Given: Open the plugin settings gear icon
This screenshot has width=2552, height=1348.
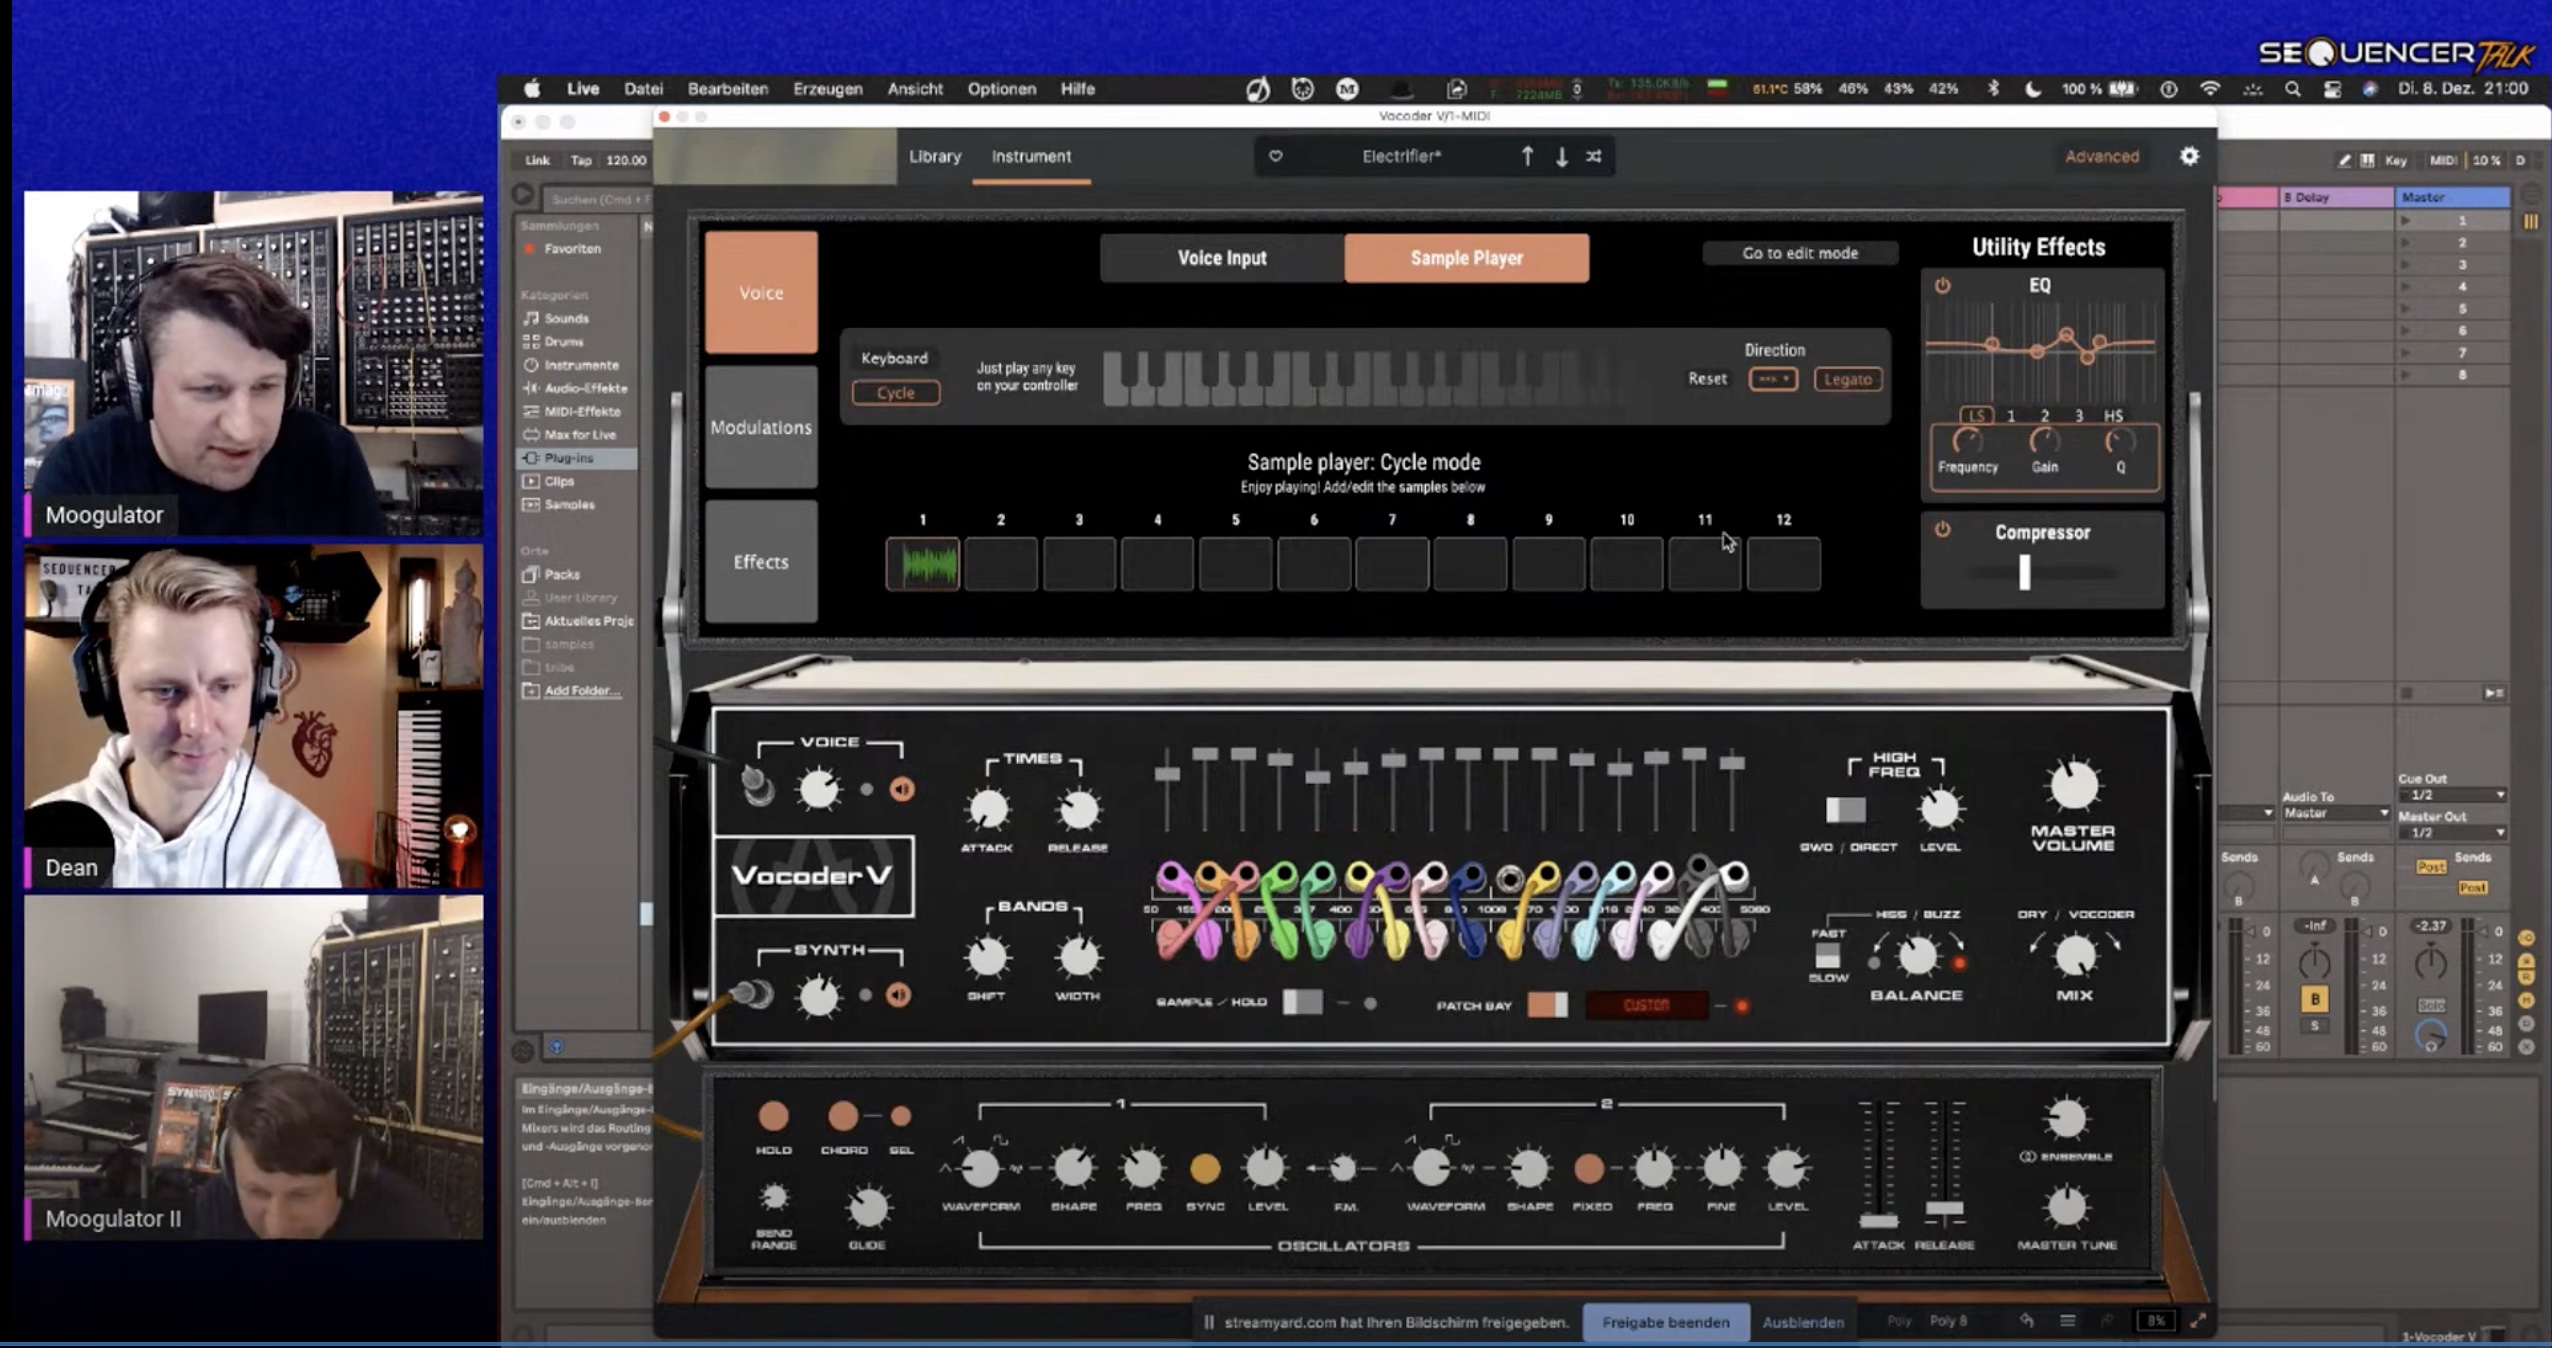Looking at the screenshot, I should [2189, 156].
